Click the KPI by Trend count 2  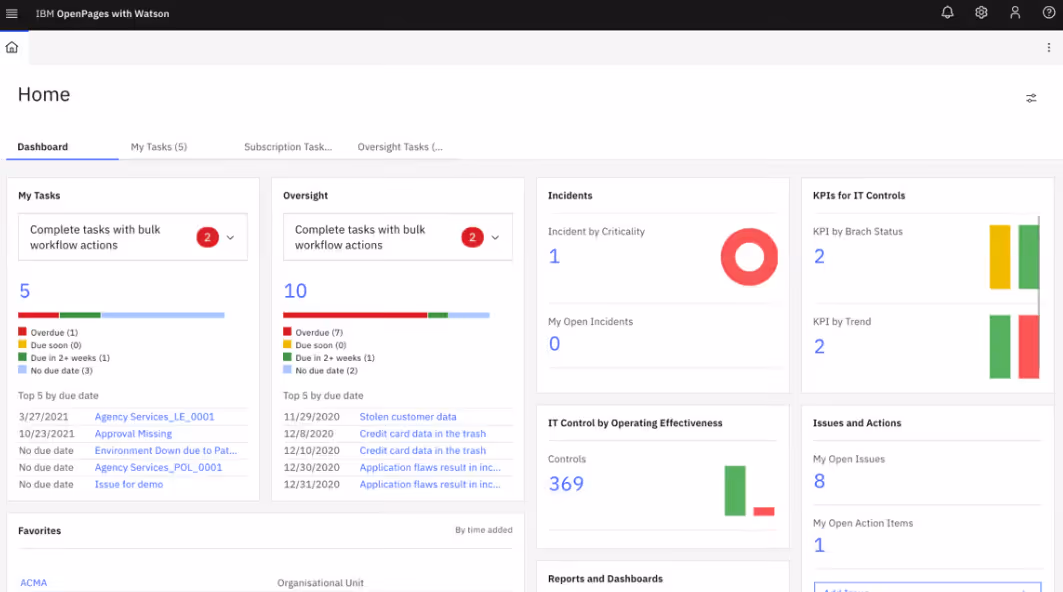[819, 347]
